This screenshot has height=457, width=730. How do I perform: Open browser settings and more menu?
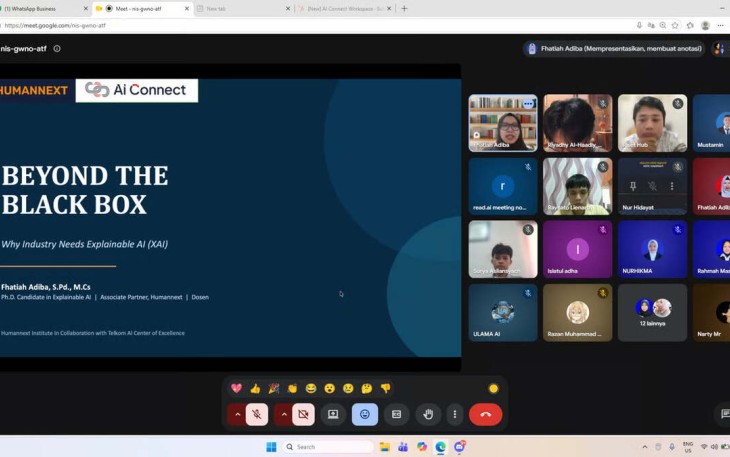(721, 25)
